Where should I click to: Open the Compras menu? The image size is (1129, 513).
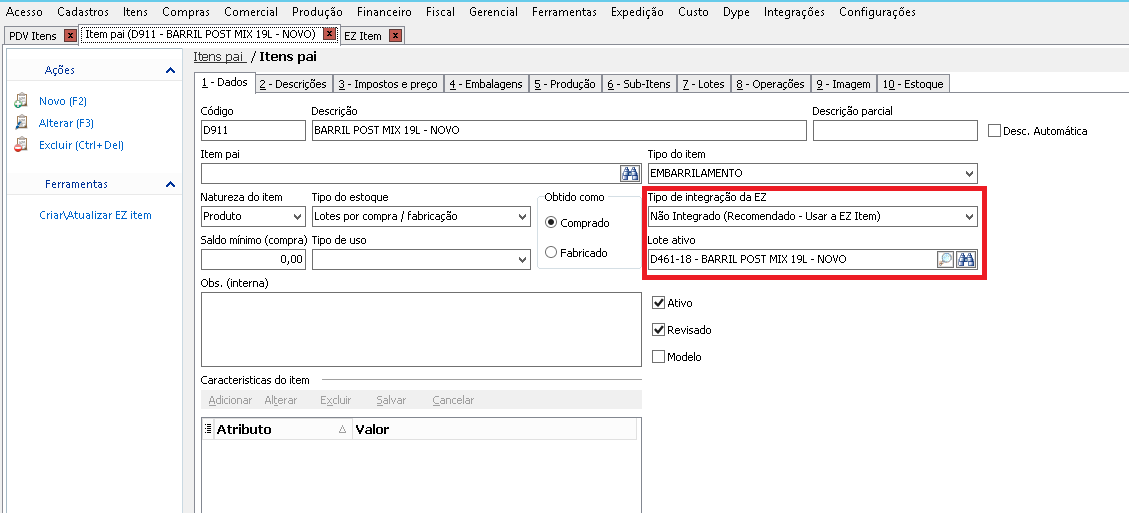[x=186, y=12]
